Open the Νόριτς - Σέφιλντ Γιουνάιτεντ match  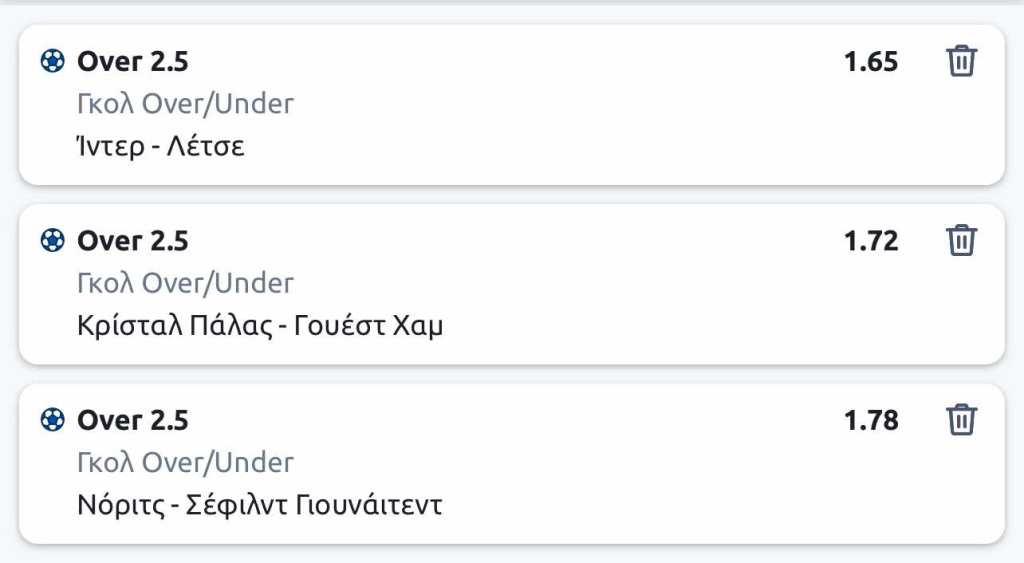tap(259, 505)
